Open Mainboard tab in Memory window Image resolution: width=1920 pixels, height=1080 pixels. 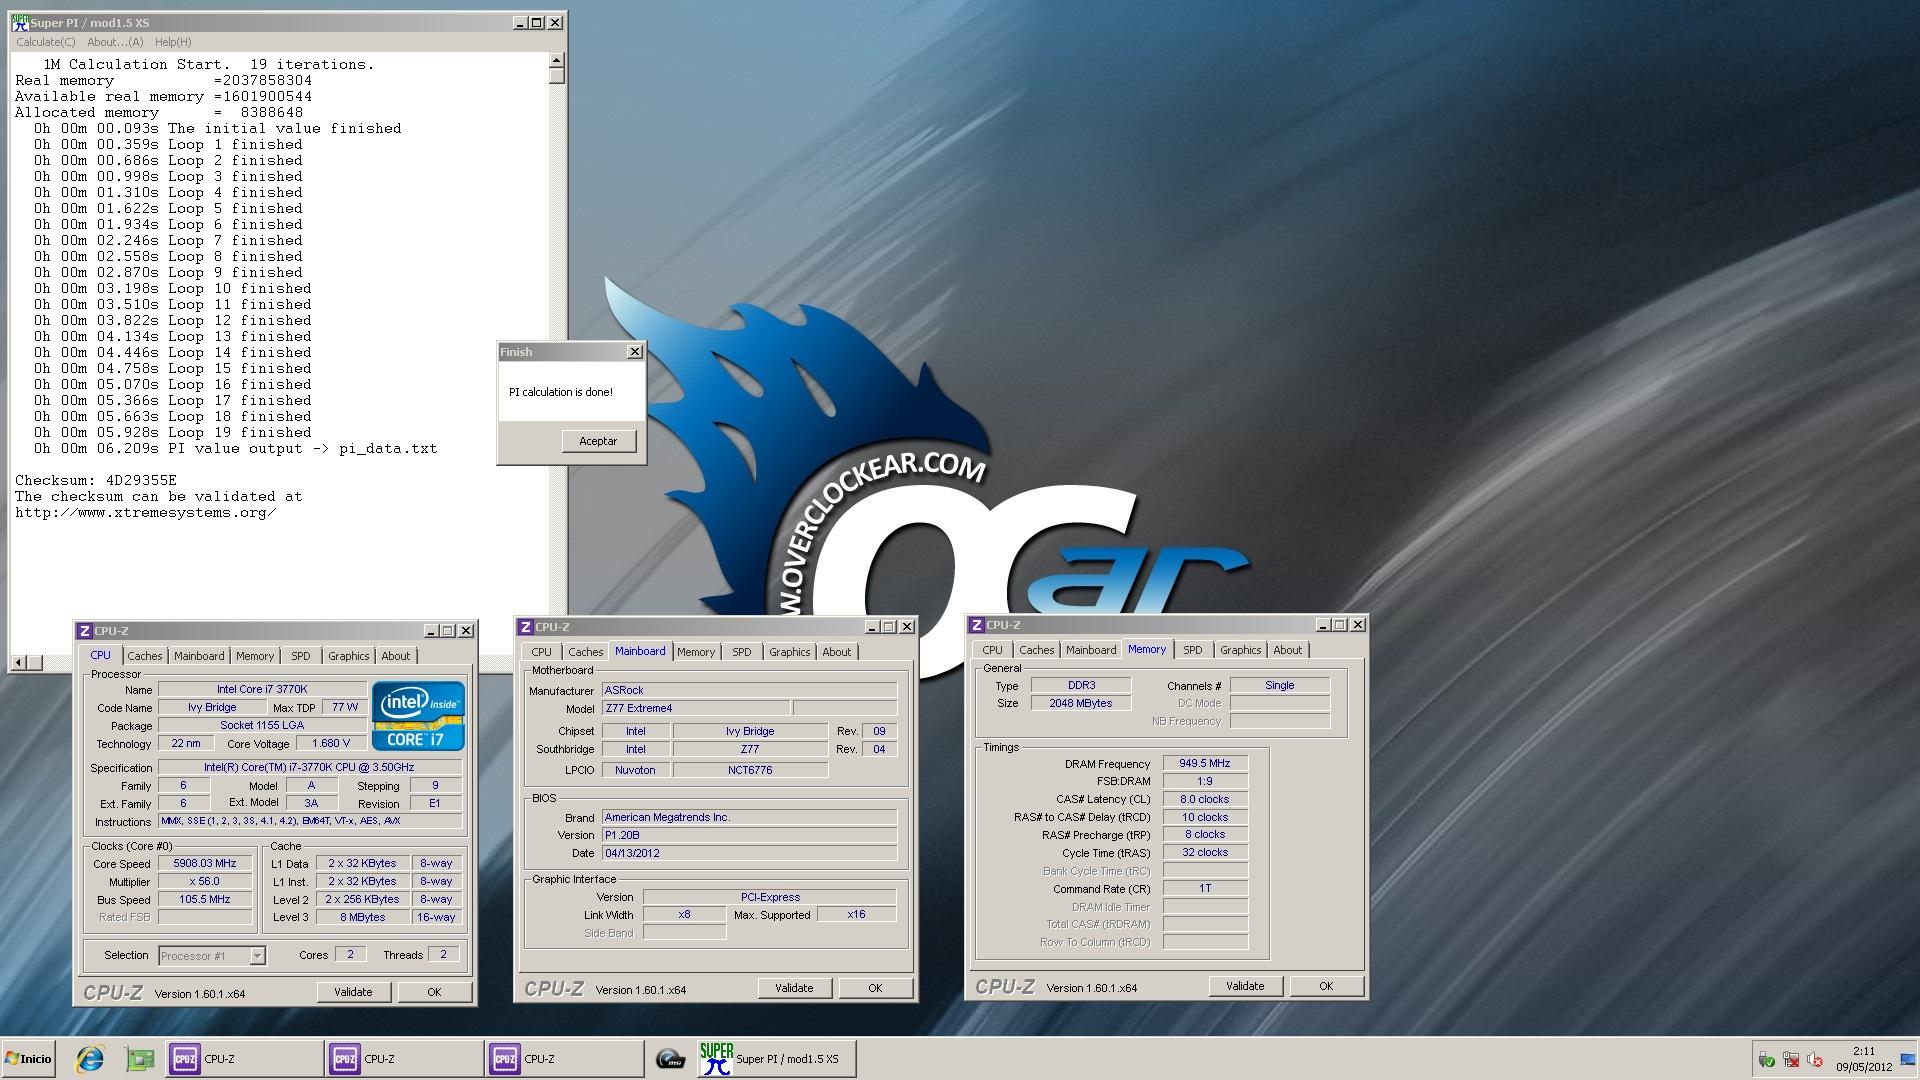(x=1091, y=650)
